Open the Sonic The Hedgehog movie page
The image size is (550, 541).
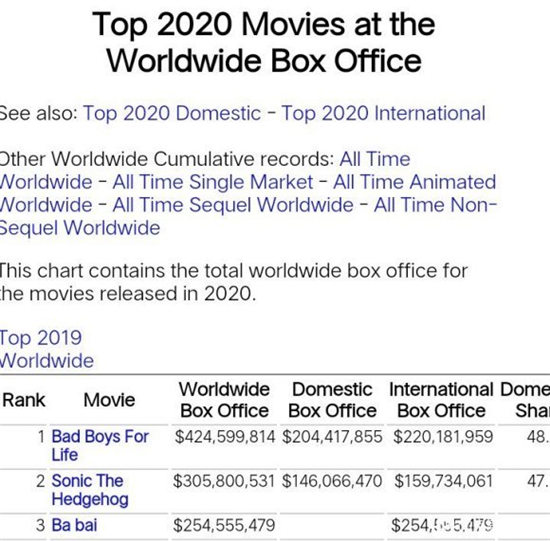90,490
